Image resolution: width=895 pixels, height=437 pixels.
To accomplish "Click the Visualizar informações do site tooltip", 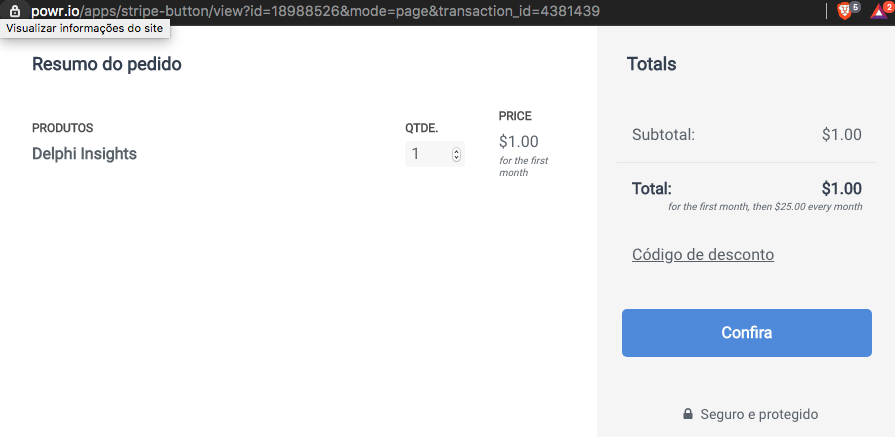I will point(85,29).
